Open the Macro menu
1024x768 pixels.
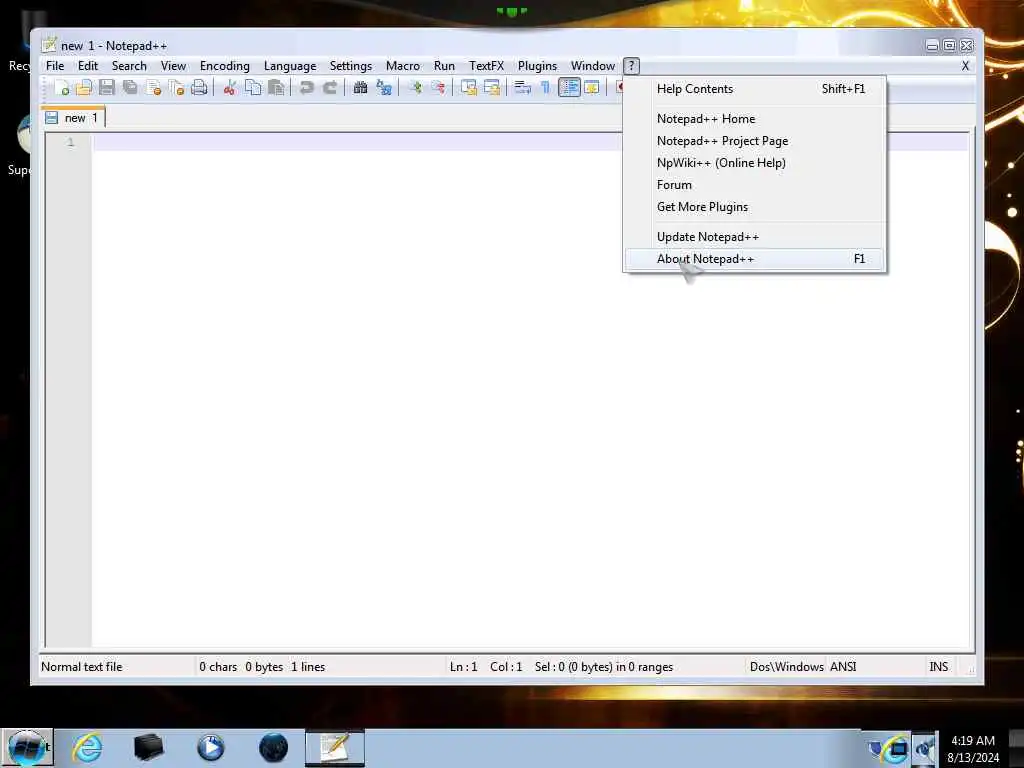tap(402, 66)
